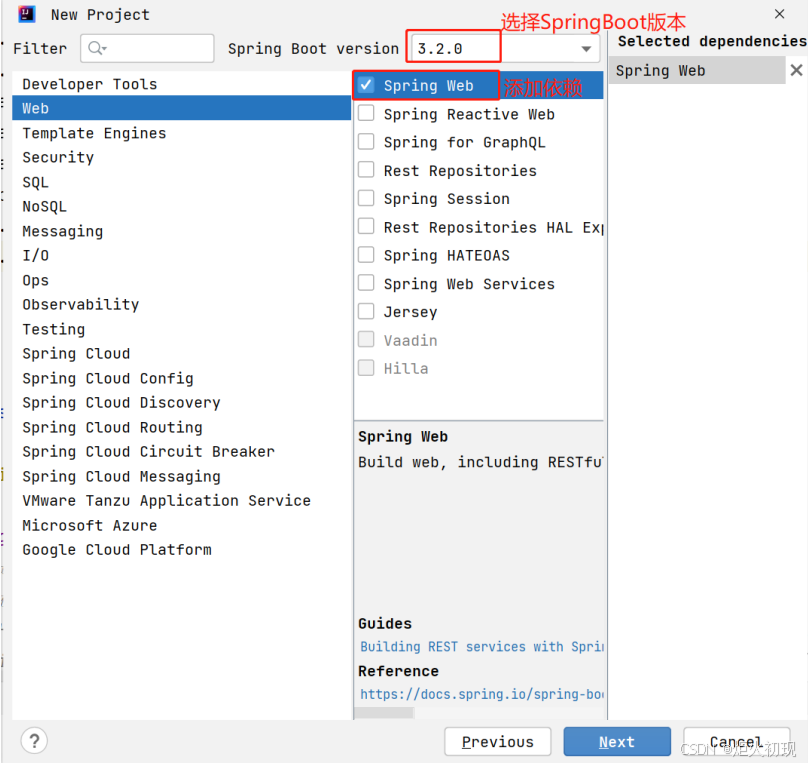This screenshot has width=808, height=765.
Task: Enable the Spring Reactive Web checkbox
Action: [x=366, y=113]
